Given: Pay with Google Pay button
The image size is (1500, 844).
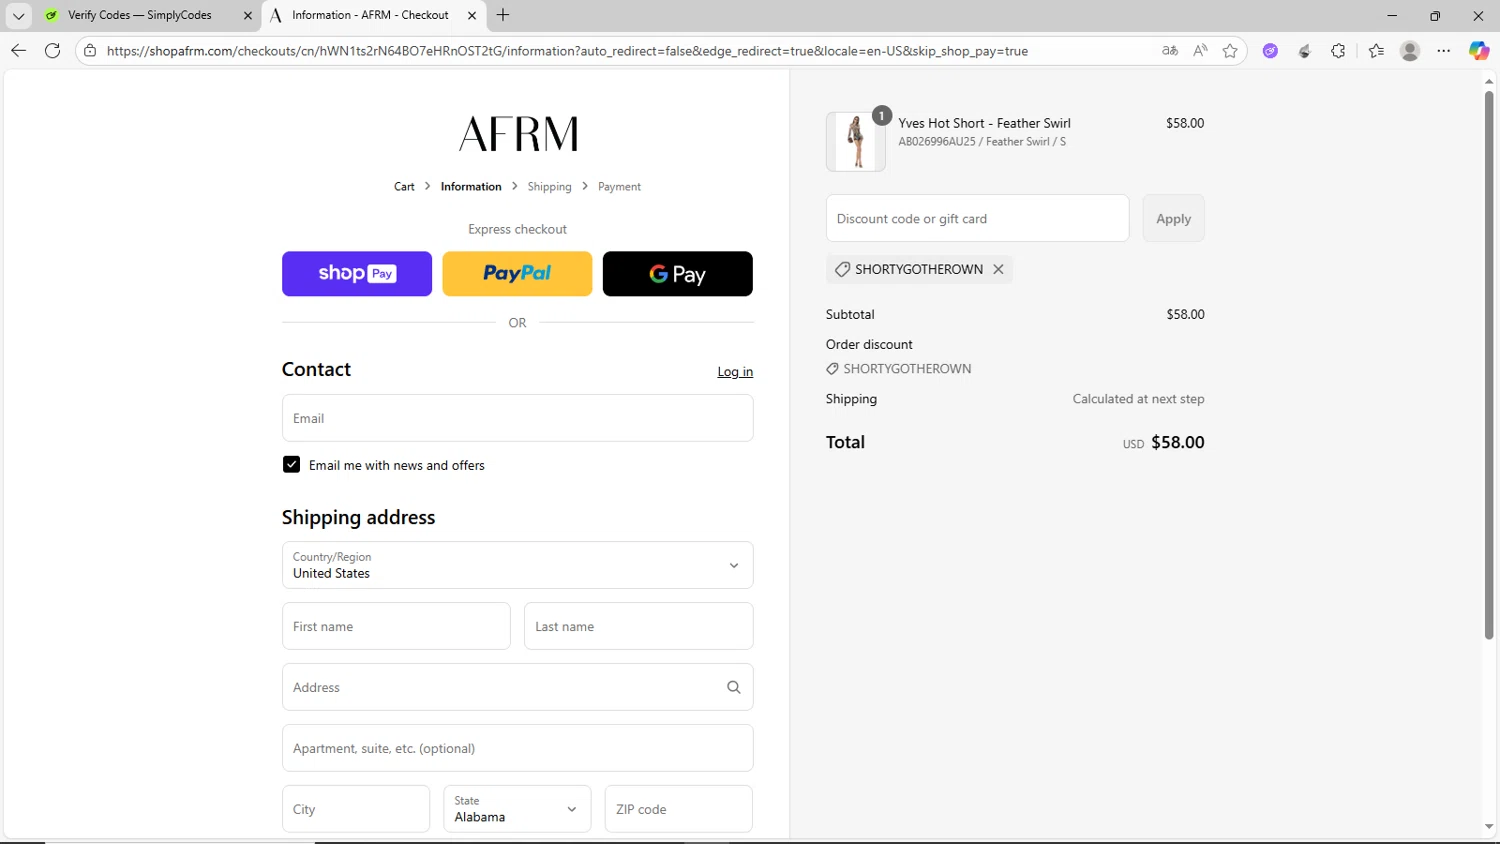Looking at the screenshot, I should pyautogui.click(x=677, y=274).
